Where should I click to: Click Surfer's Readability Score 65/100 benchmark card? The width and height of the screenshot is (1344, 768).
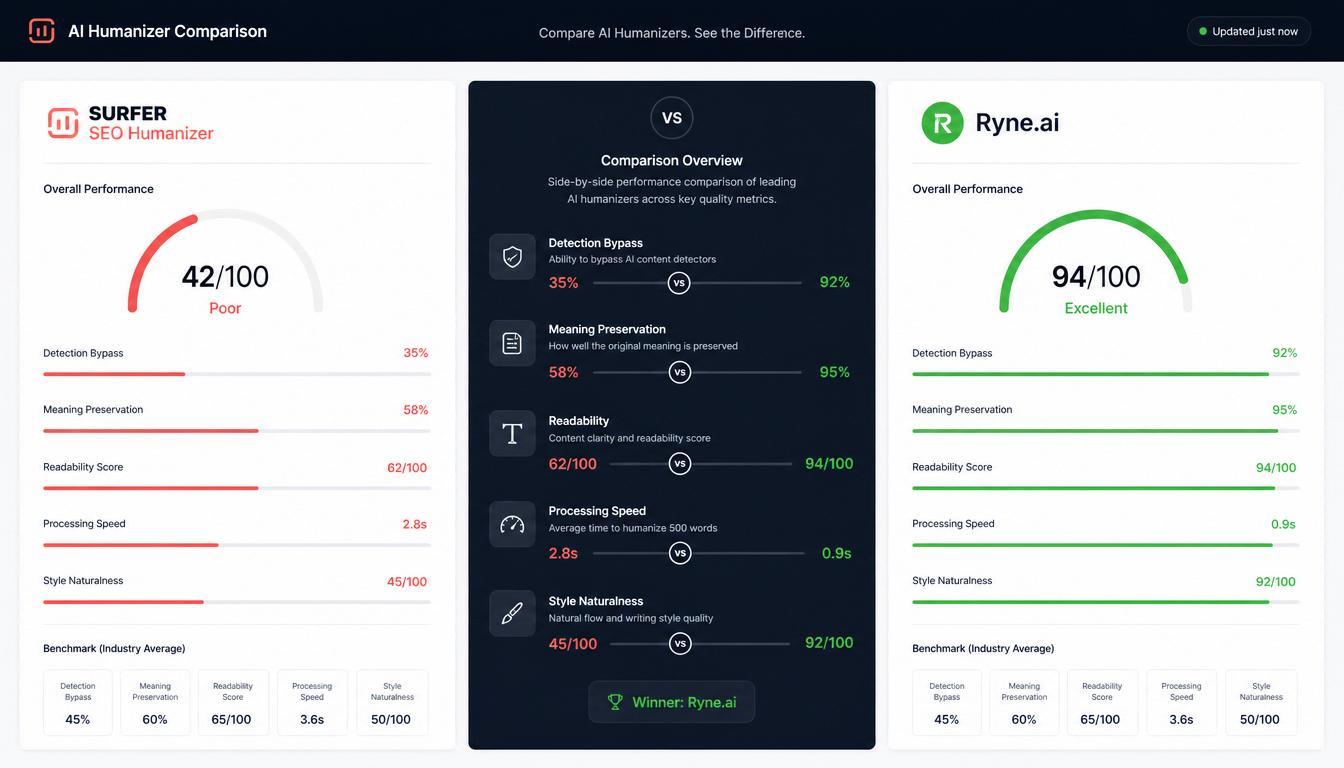(233, 703)
